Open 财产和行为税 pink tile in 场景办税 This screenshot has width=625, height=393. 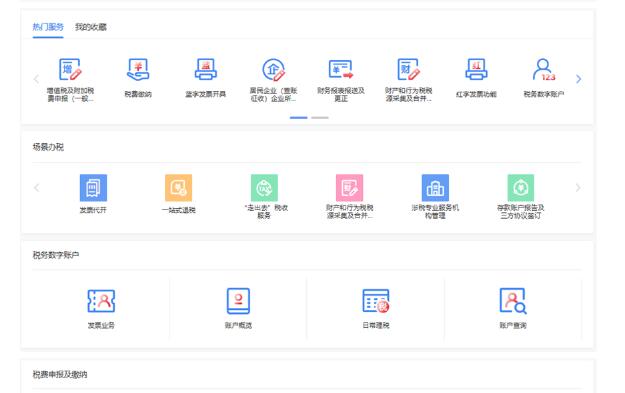(x=350, y=188)
